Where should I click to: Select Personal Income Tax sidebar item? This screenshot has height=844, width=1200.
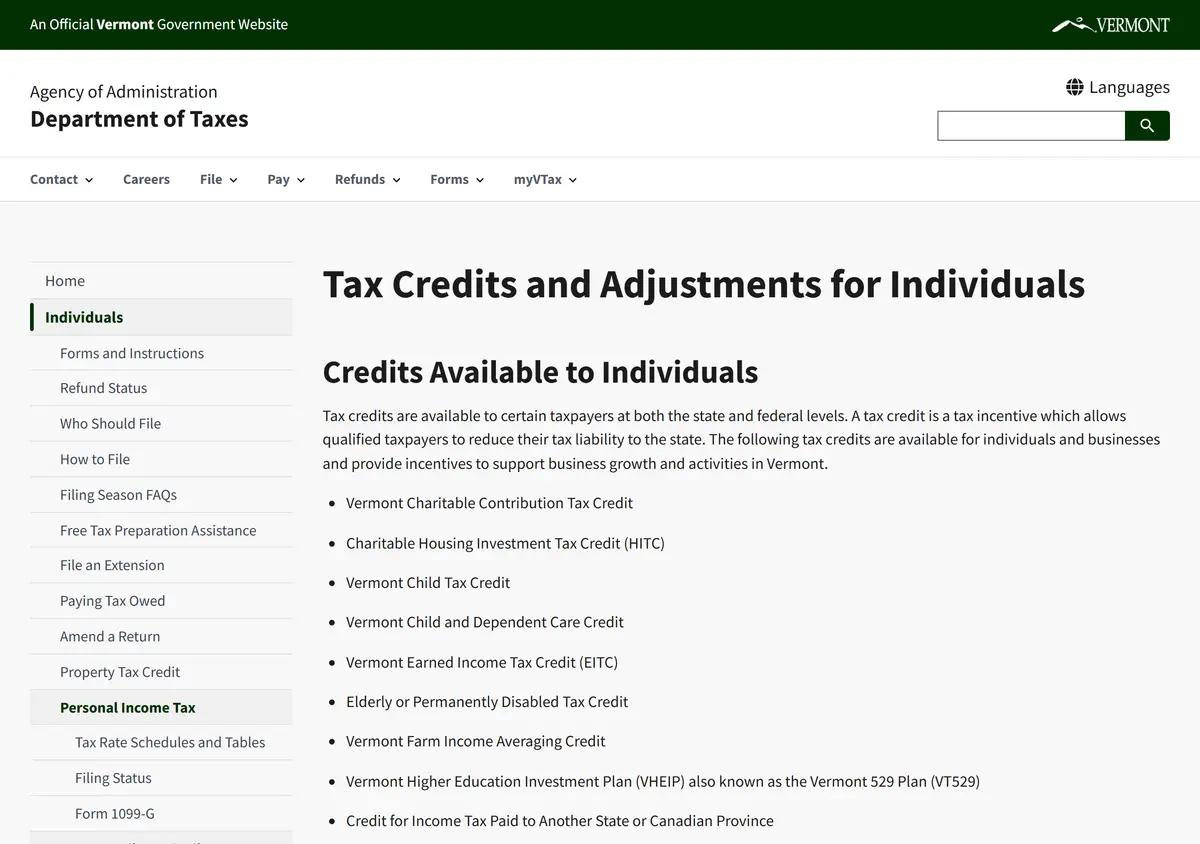coord(161,707)
